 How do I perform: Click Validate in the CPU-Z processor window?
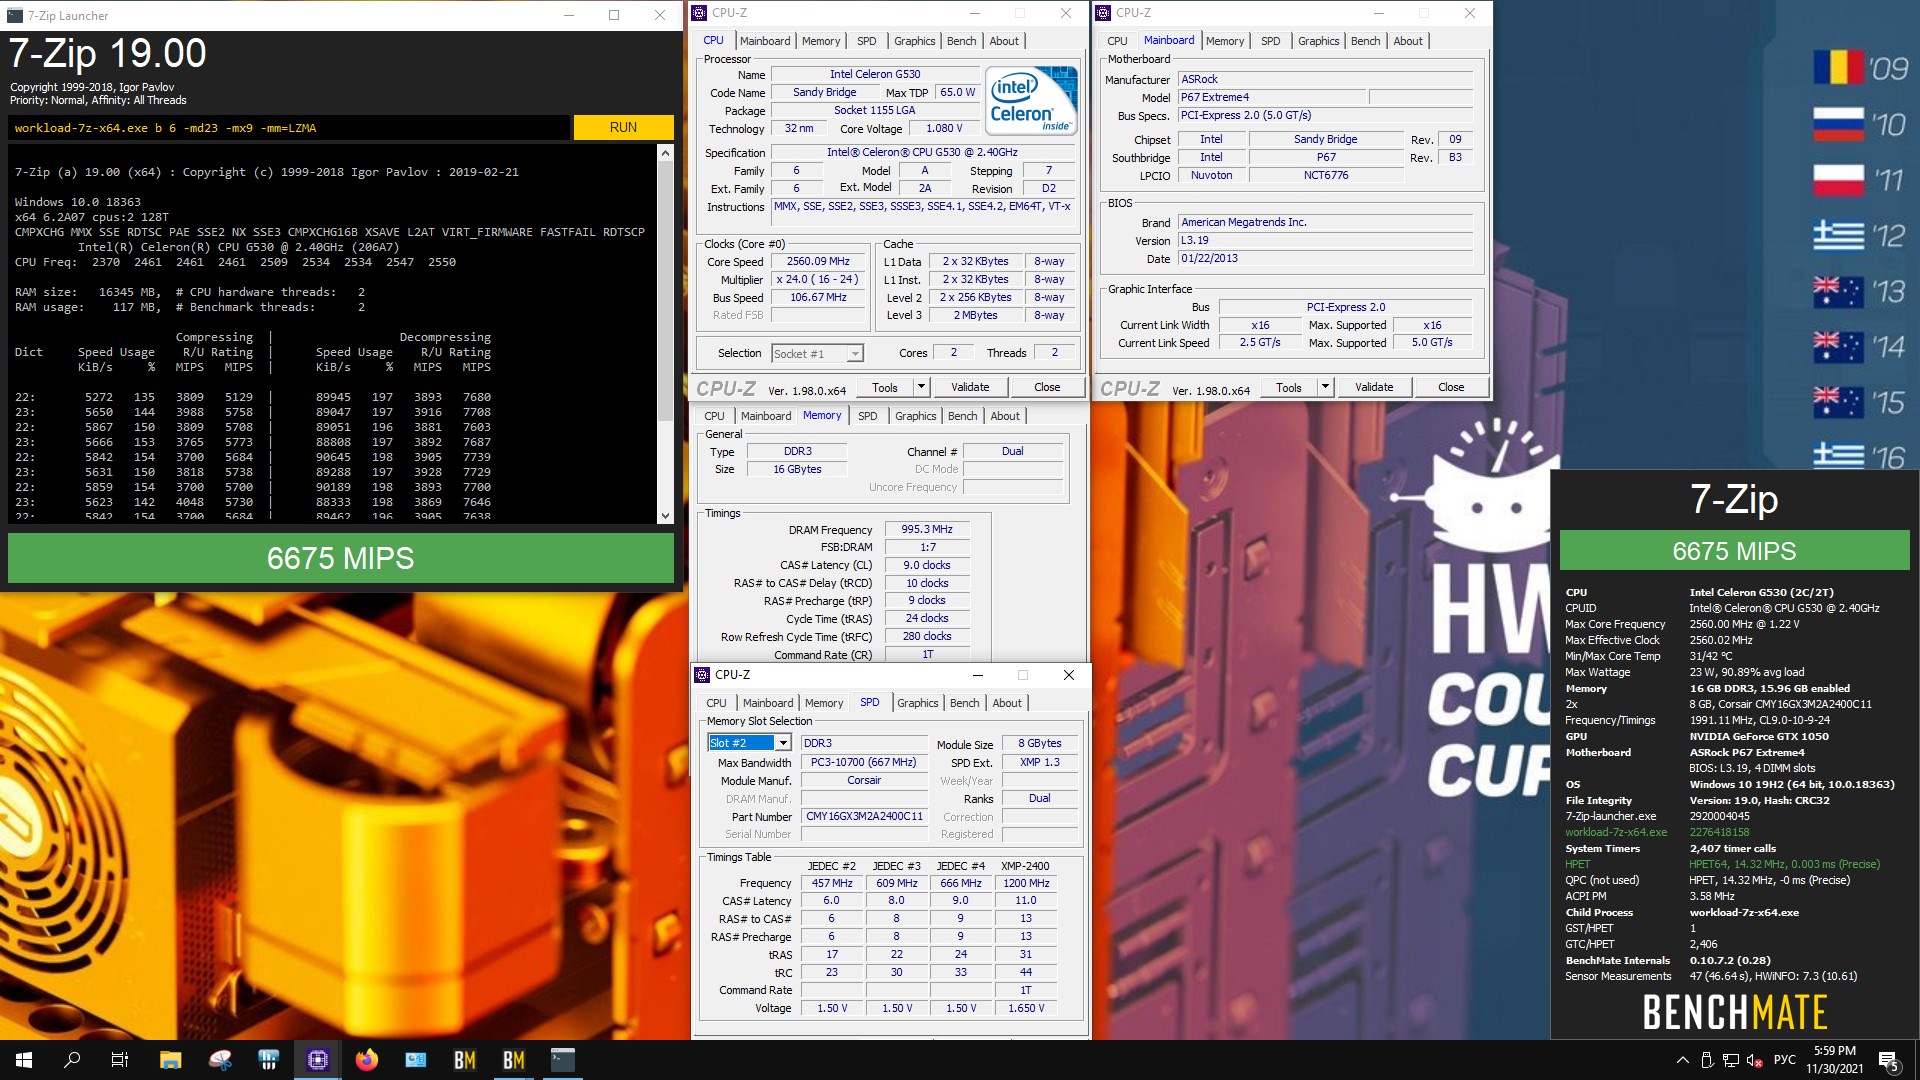970,387
